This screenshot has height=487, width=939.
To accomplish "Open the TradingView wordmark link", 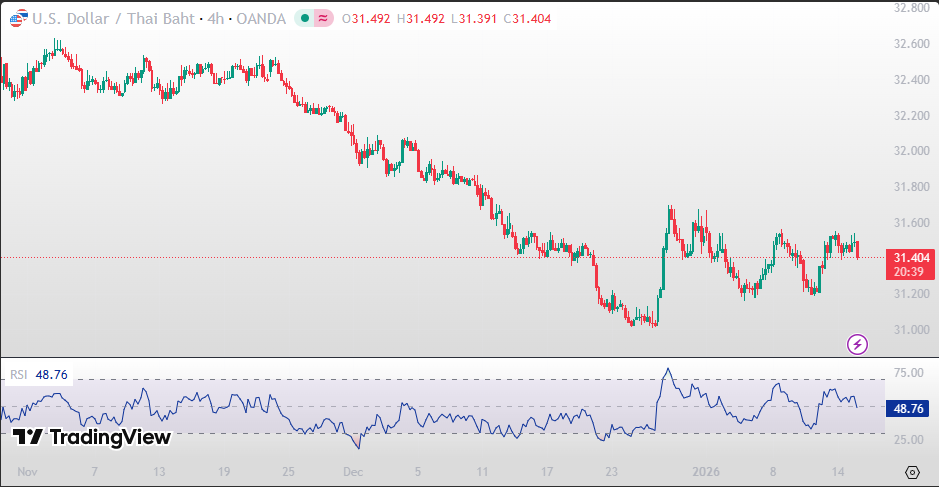I will click(x=110, y=437).
